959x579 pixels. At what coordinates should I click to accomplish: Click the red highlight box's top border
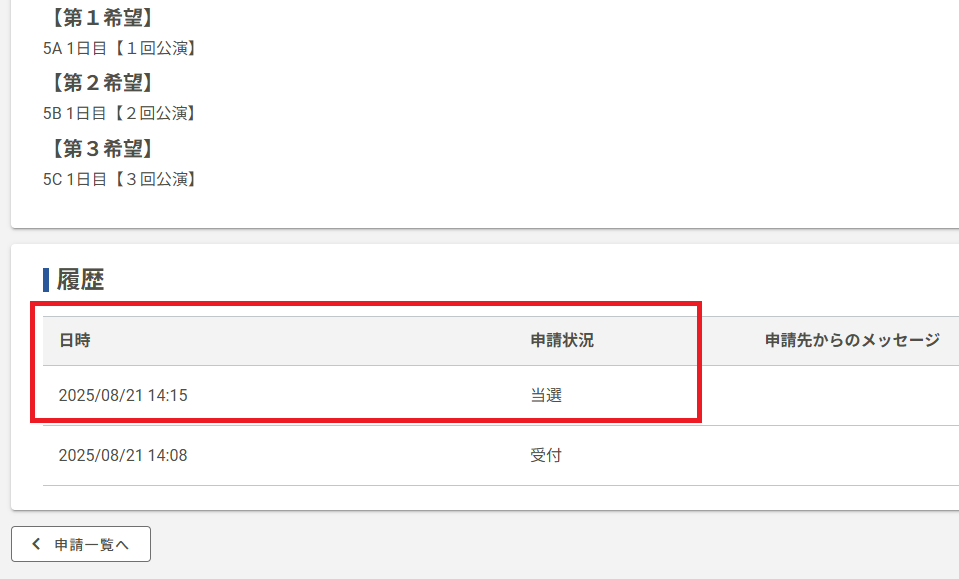point(365,303)
